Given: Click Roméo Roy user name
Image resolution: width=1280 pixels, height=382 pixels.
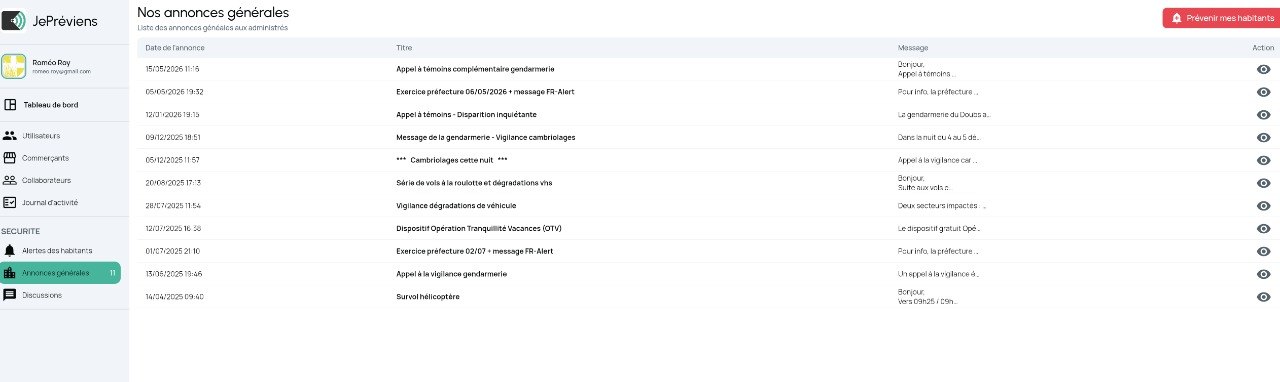Looking at the screenshot, I should pos(52,62).
